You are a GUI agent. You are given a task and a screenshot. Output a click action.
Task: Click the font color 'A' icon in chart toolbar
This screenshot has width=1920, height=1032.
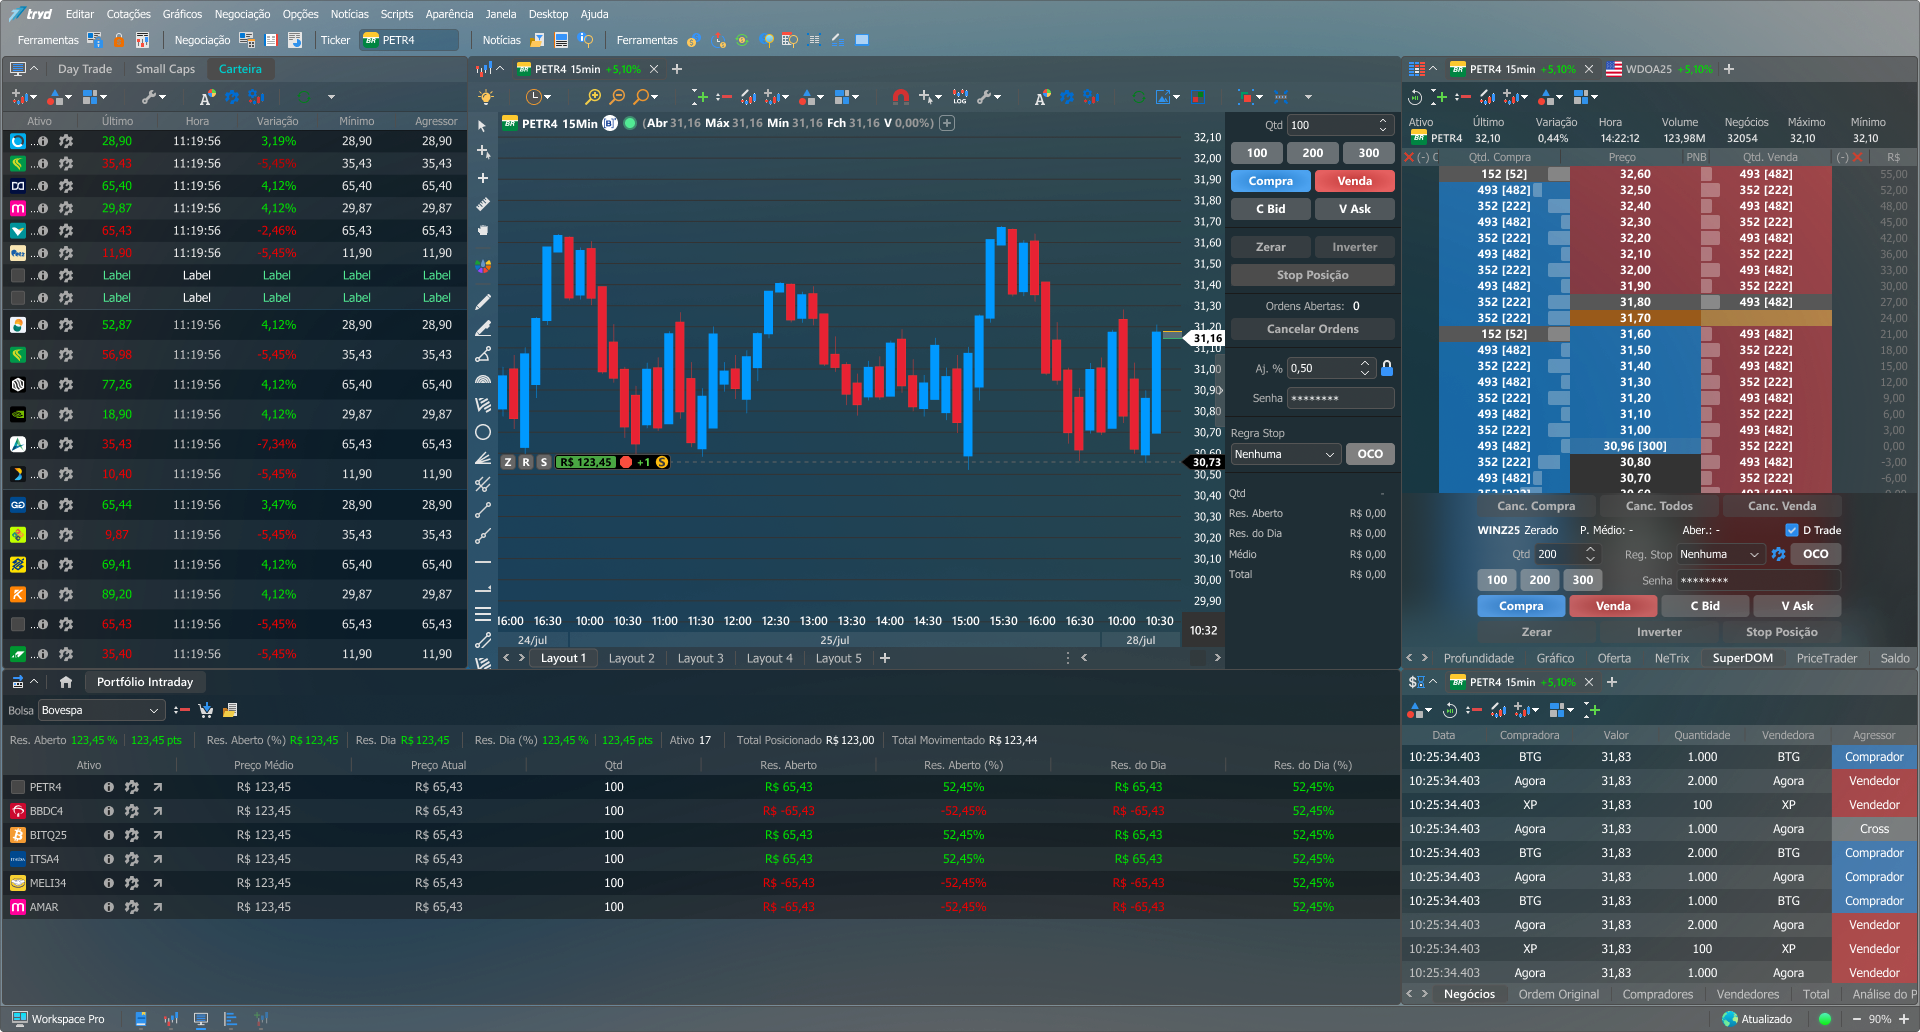[1041, 97]
